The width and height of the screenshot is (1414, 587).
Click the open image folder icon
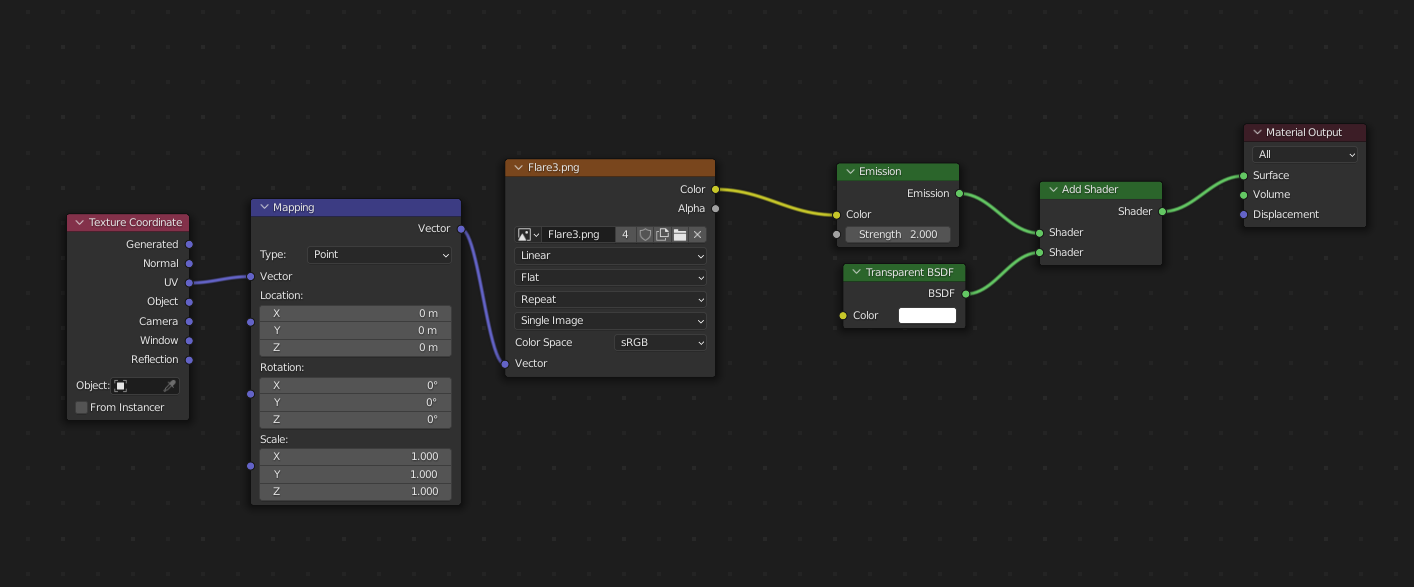pyautogui.click(x=680, y=234)
